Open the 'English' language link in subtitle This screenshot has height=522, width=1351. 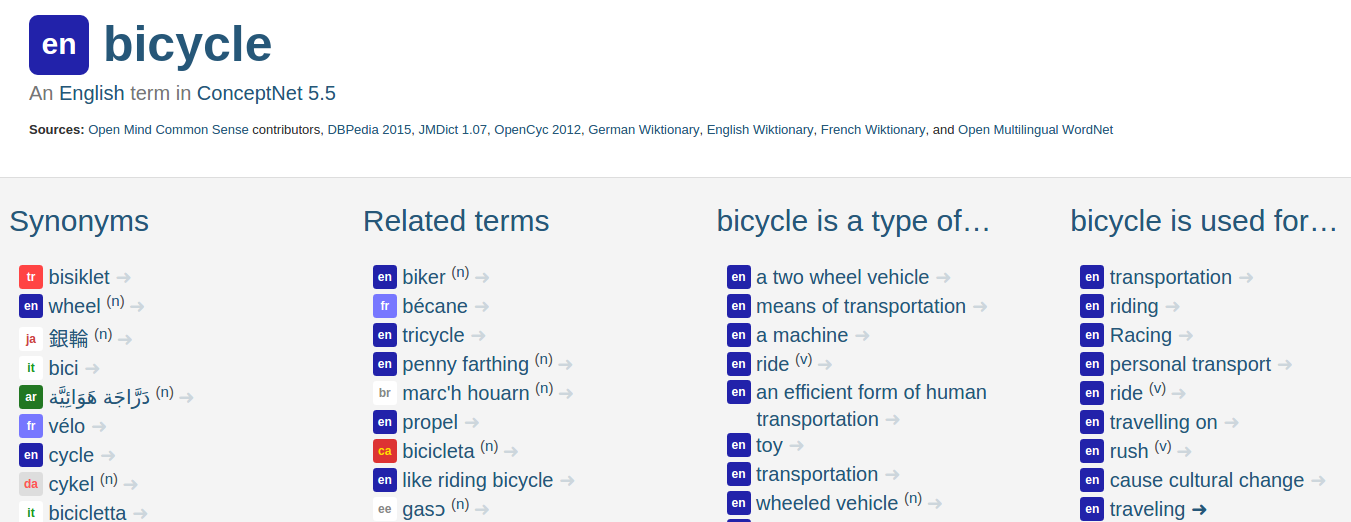(x=92, y=94)
